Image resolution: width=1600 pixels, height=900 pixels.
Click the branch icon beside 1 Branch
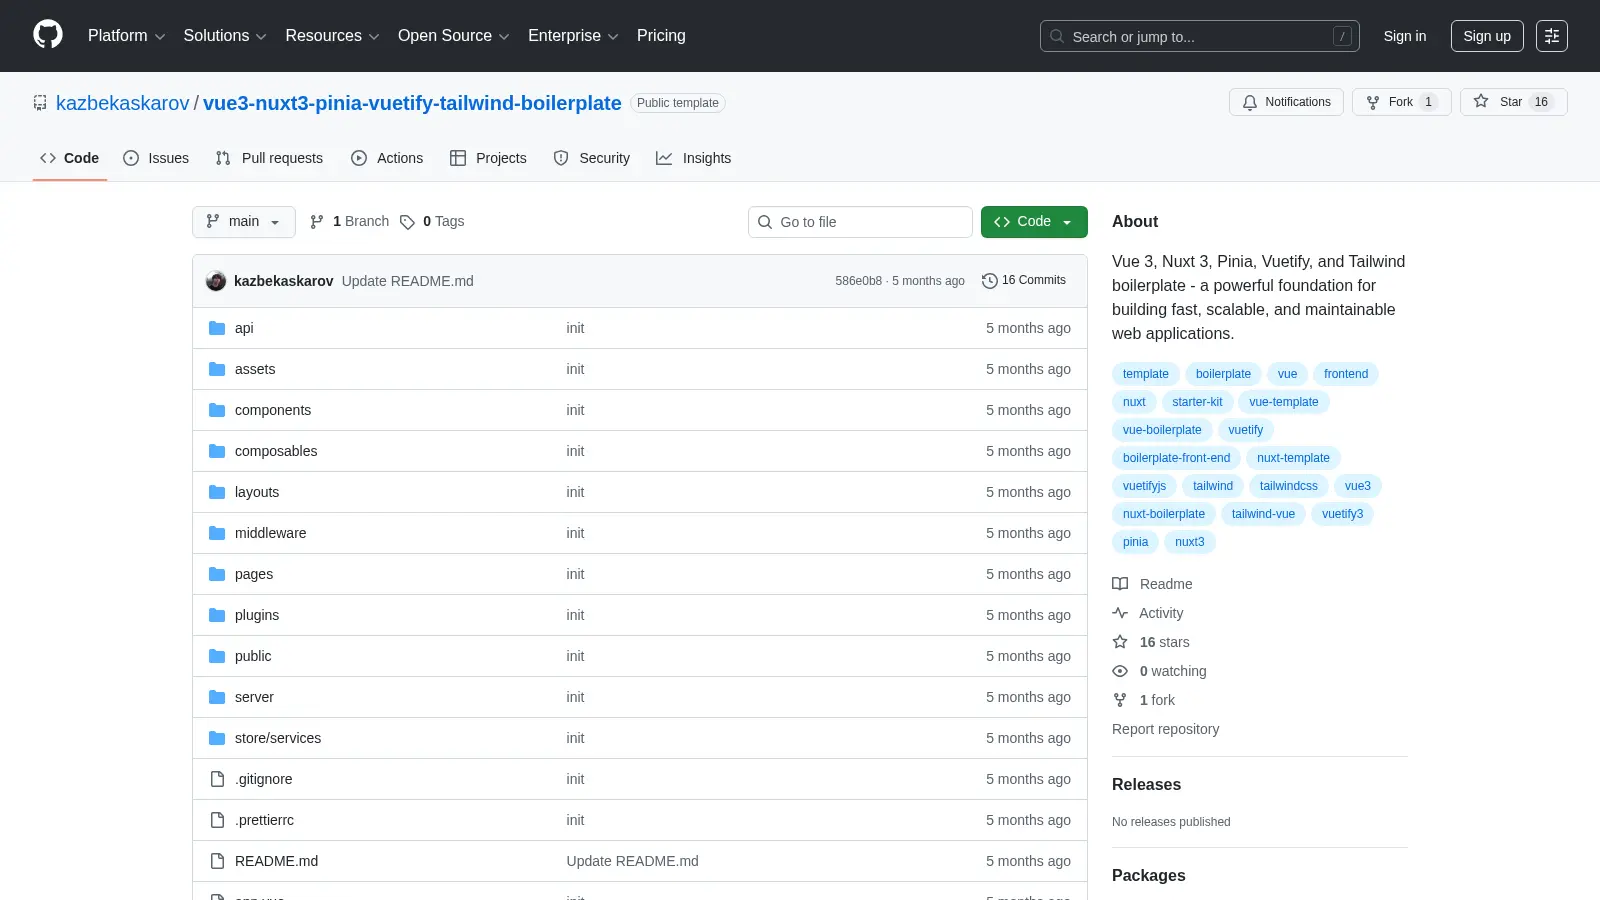[x=317, y=222]
